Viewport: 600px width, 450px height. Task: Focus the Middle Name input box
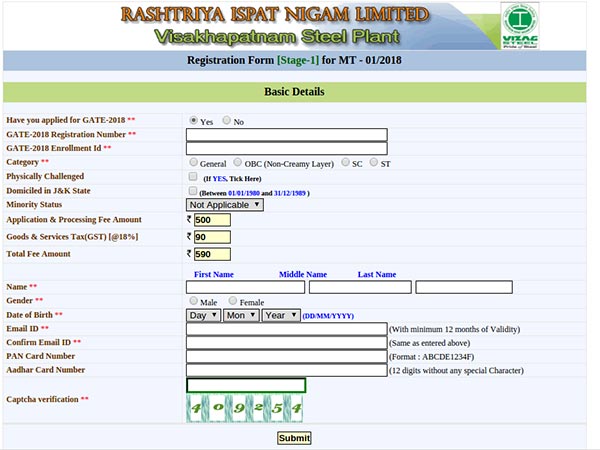click(360, 287)
